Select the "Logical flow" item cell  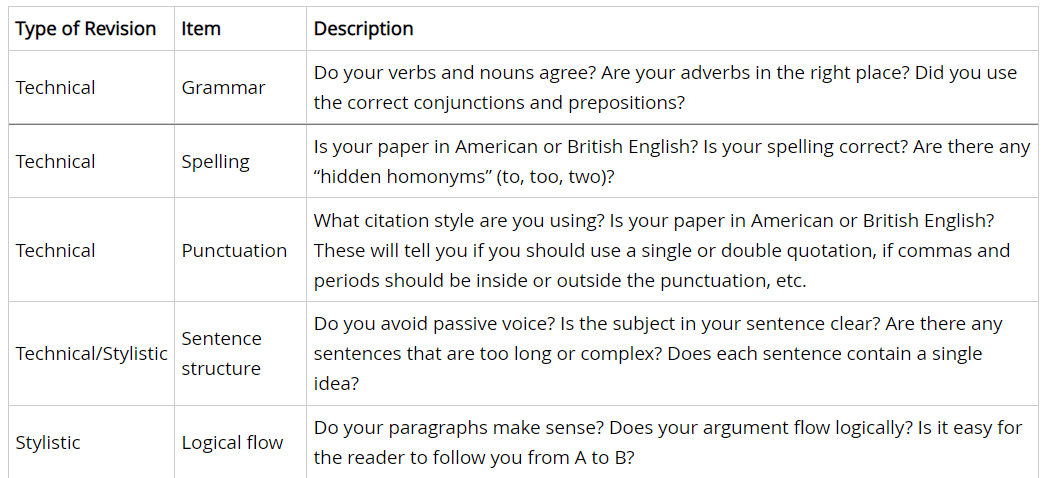point(232,442)
